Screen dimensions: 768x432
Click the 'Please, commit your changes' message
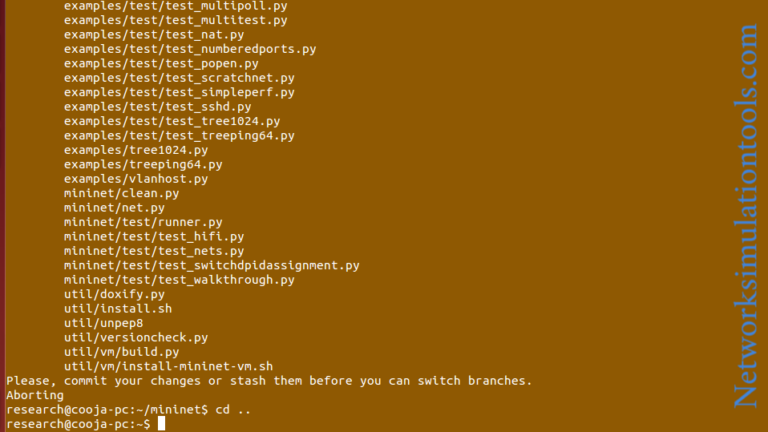[269, 381]
